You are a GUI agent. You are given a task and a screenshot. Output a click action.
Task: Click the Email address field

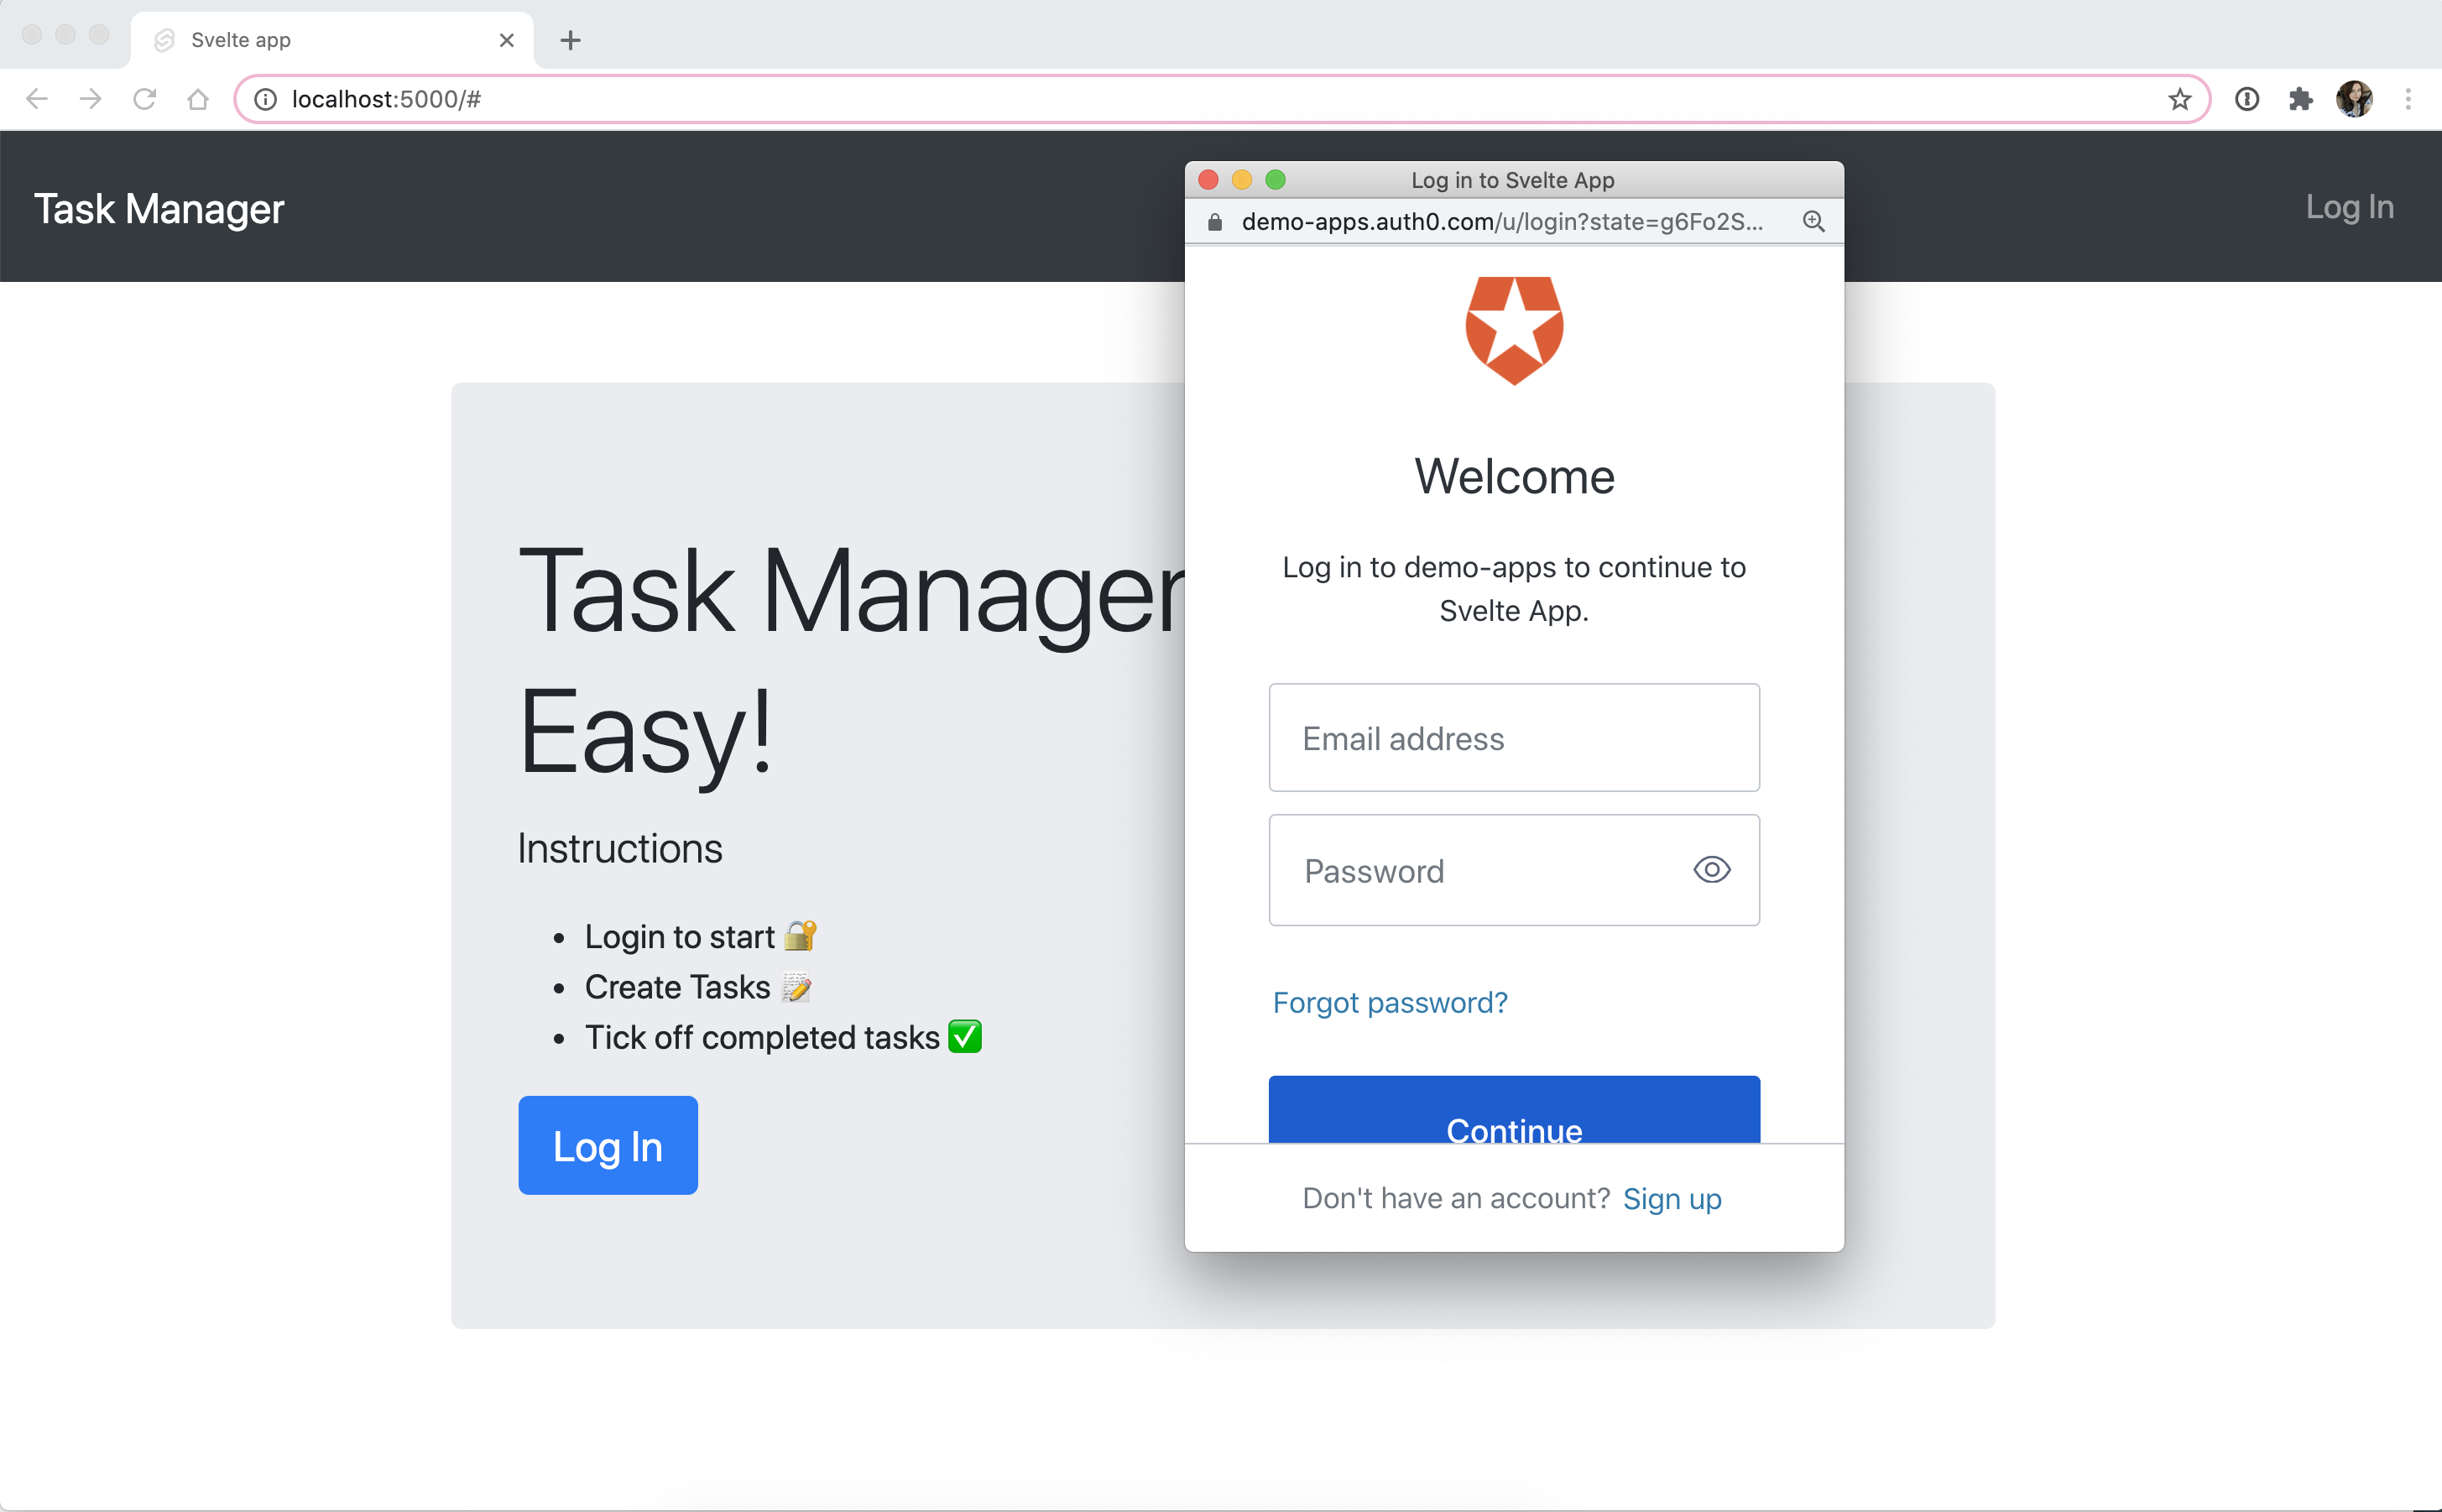[1513, 738]
